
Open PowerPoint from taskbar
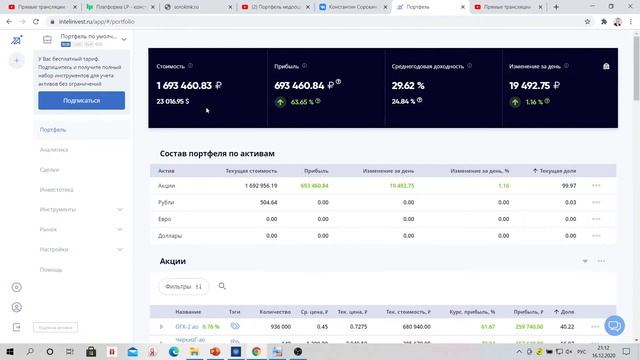pyautogui.click(x=215, y=351)
